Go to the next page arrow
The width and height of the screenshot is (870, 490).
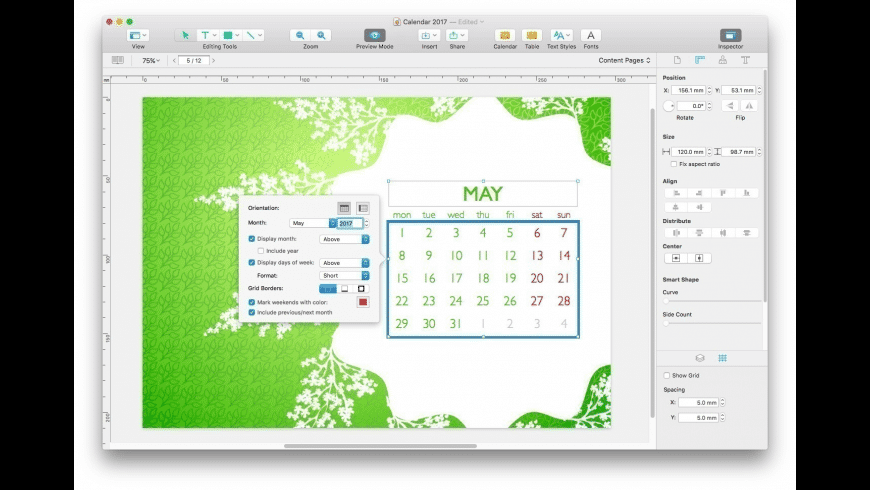click(x=213, y=60)
